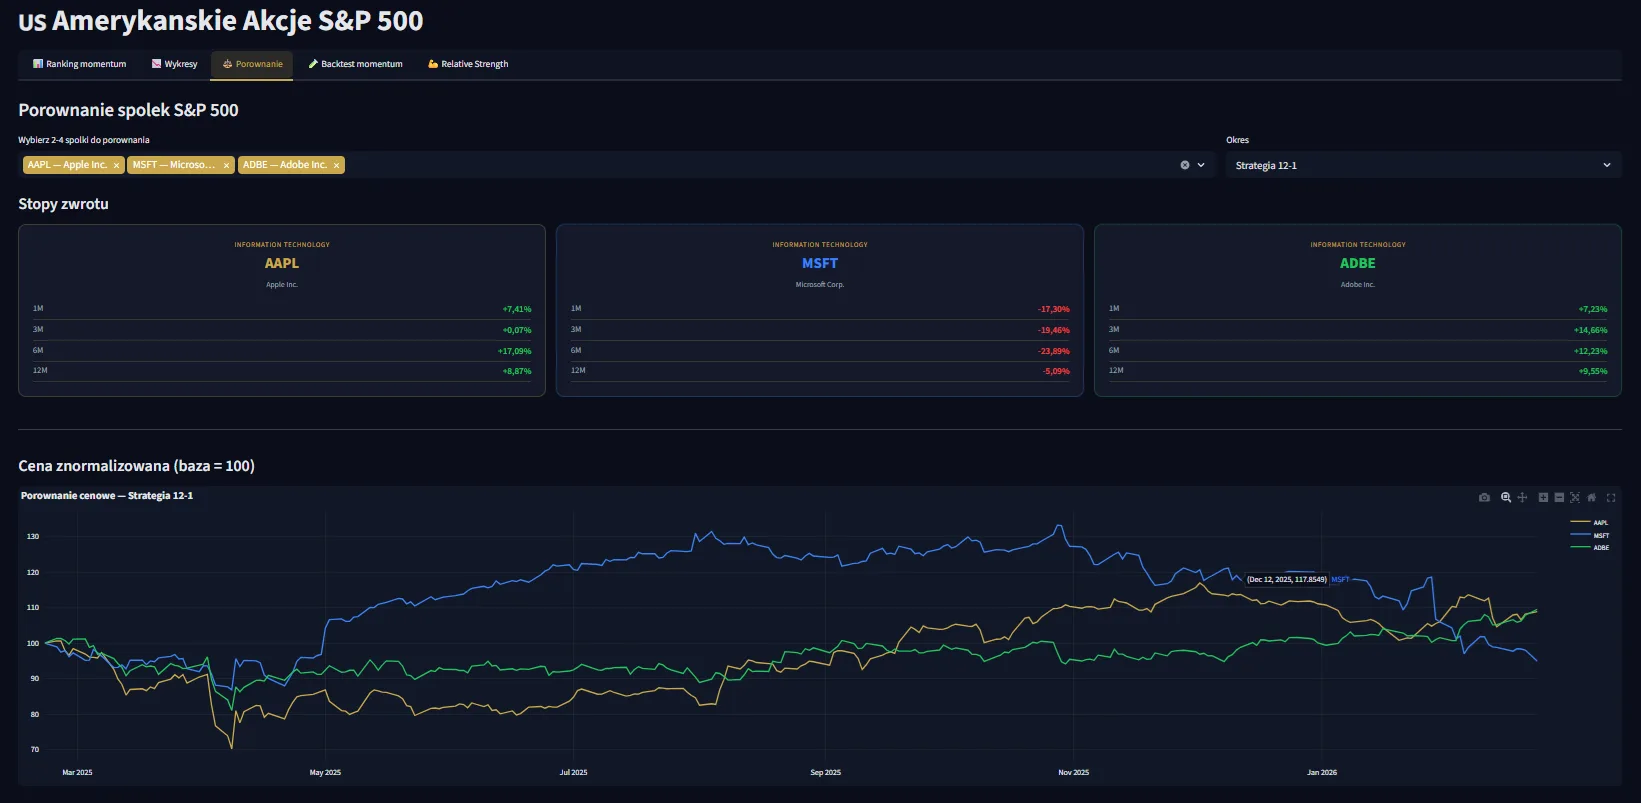Image resolution: width=1641 pixels, height=803 pixels.
Task: Click ADBE 1M return +7,23%
Action: (1593, 309)
